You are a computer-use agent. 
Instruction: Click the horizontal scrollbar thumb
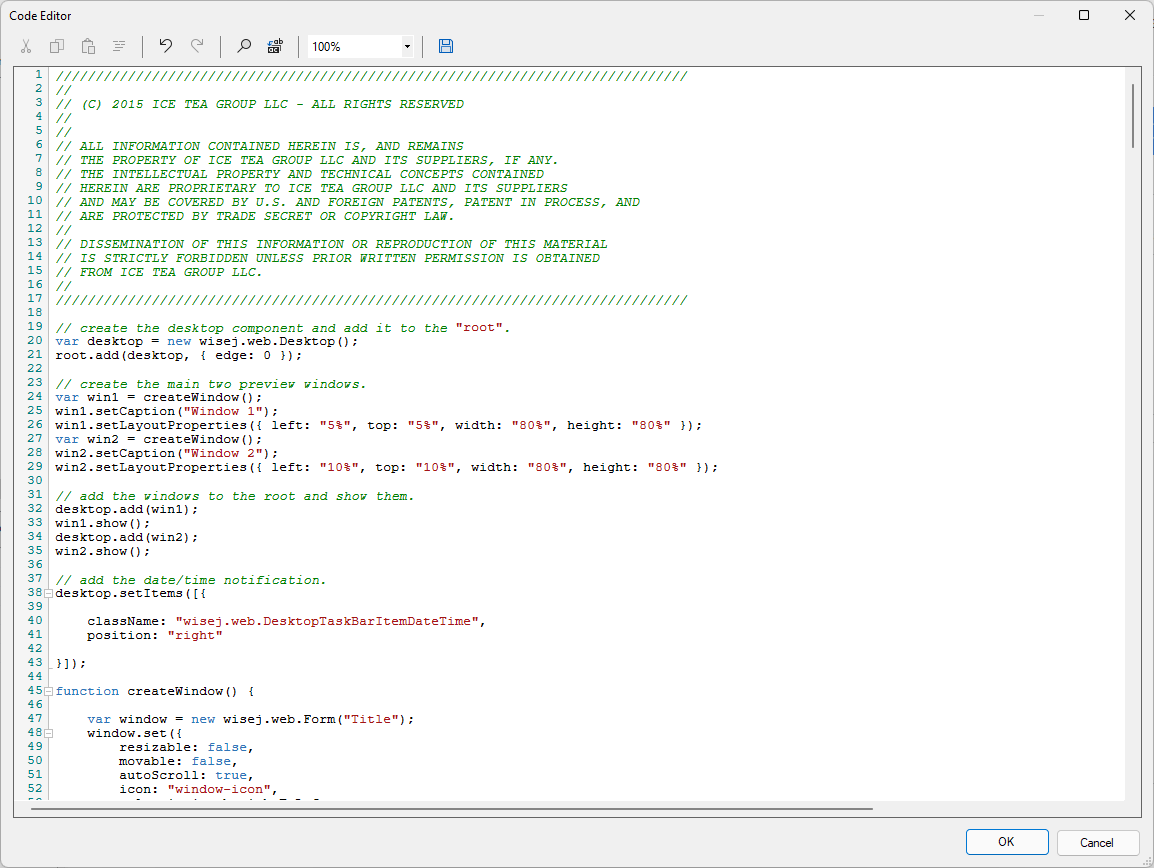click(452, 808)
